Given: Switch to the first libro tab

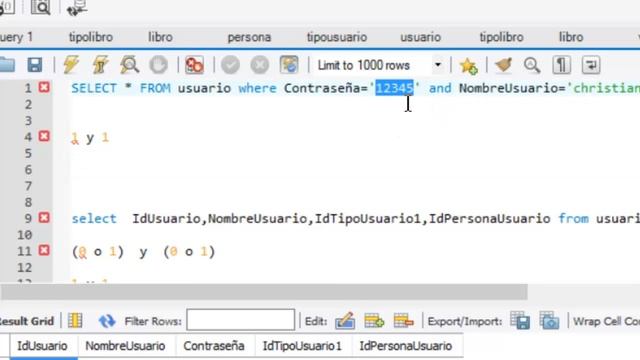Looking at the screenshot, I should (160, 37).
